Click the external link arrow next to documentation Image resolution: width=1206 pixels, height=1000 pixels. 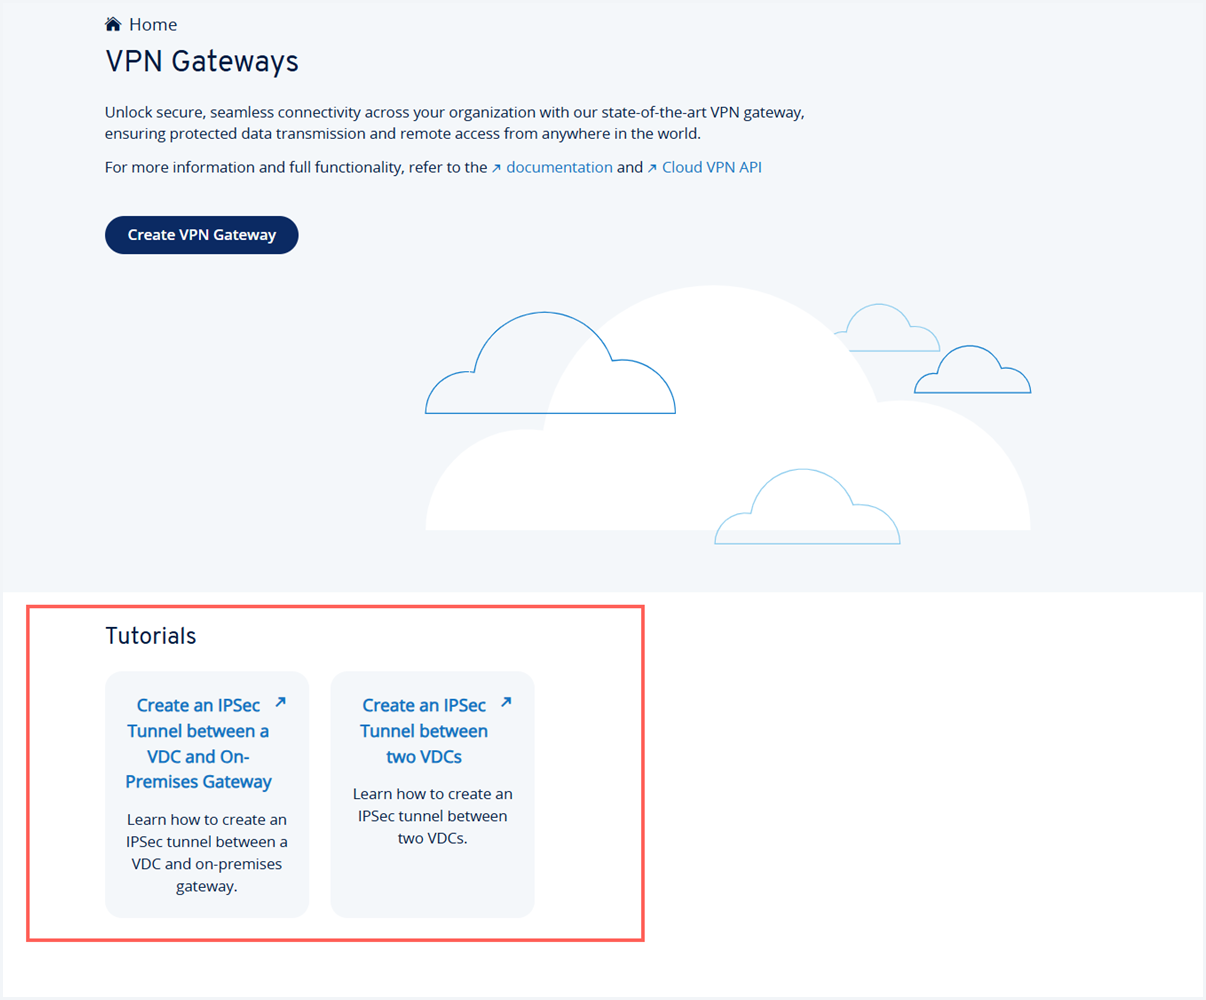coord(496,166)
